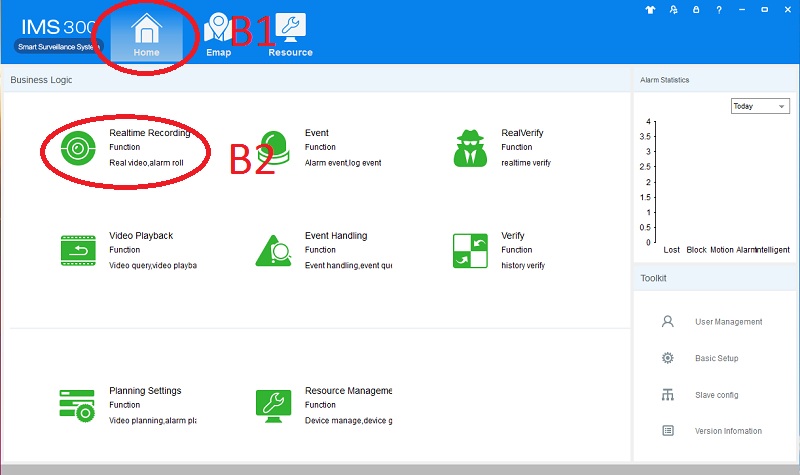Screen dimensions: 800x475
Task: Click the skin theme shirt icon
Action: 650,10
